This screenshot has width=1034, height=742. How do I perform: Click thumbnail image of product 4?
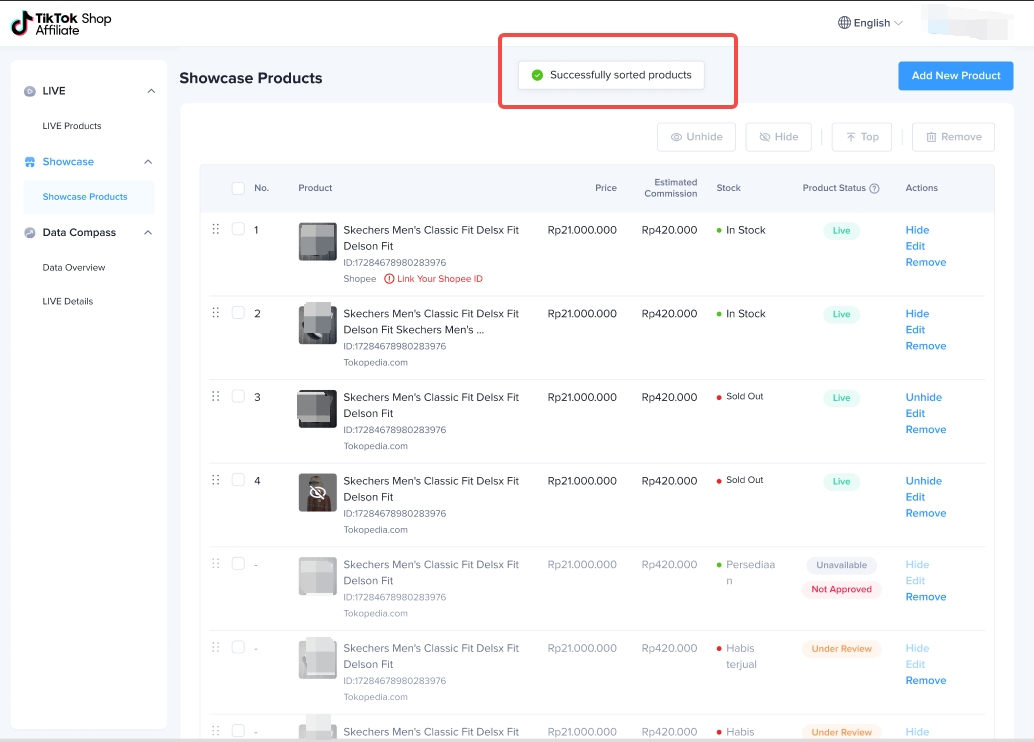click(317, 492)
